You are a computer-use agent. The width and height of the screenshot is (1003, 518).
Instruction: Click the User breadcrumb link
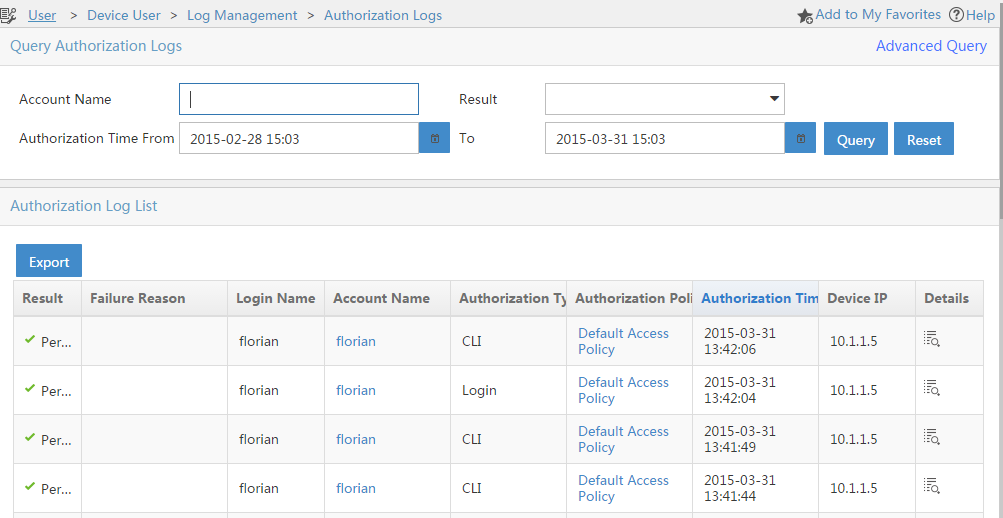point(42,15)
